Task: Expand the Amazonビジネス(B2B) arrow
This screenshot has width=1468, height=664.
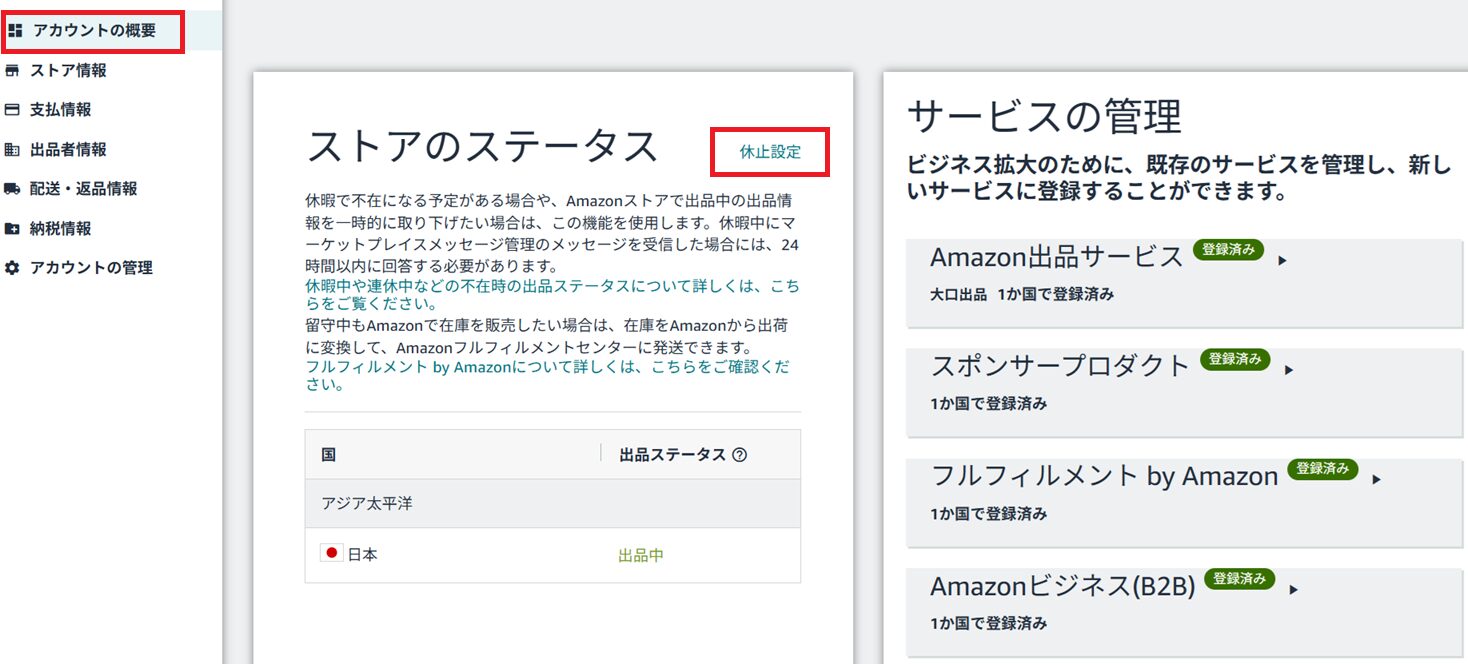Action: (x=1293, y=589)
